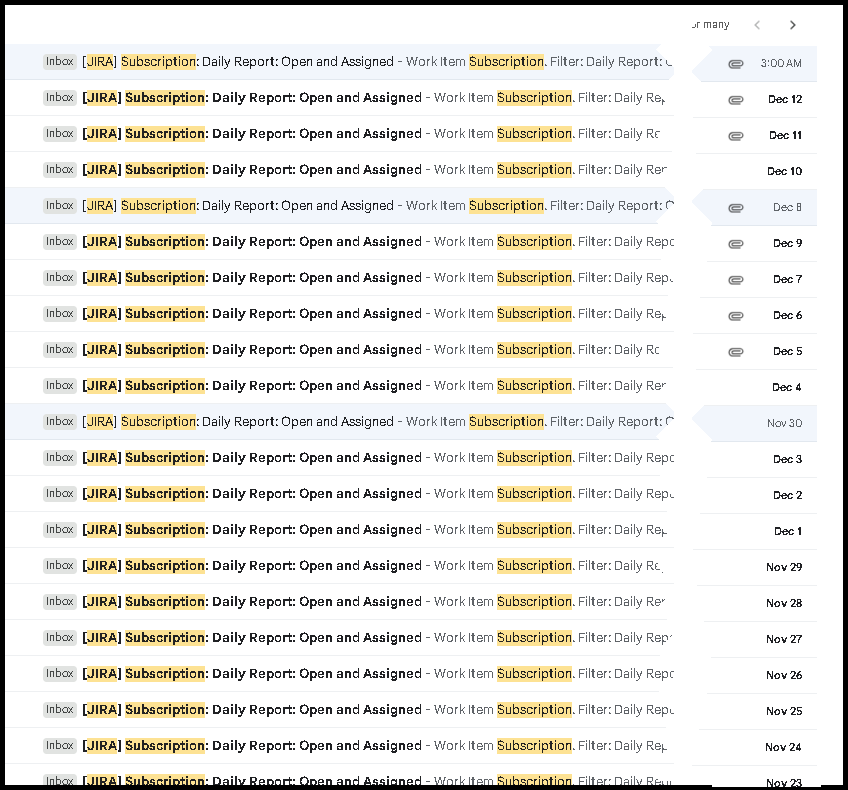Open the JIRA report email from Nov 29
The width and height of the screenshot is (848, 790).
coord(411,566)
